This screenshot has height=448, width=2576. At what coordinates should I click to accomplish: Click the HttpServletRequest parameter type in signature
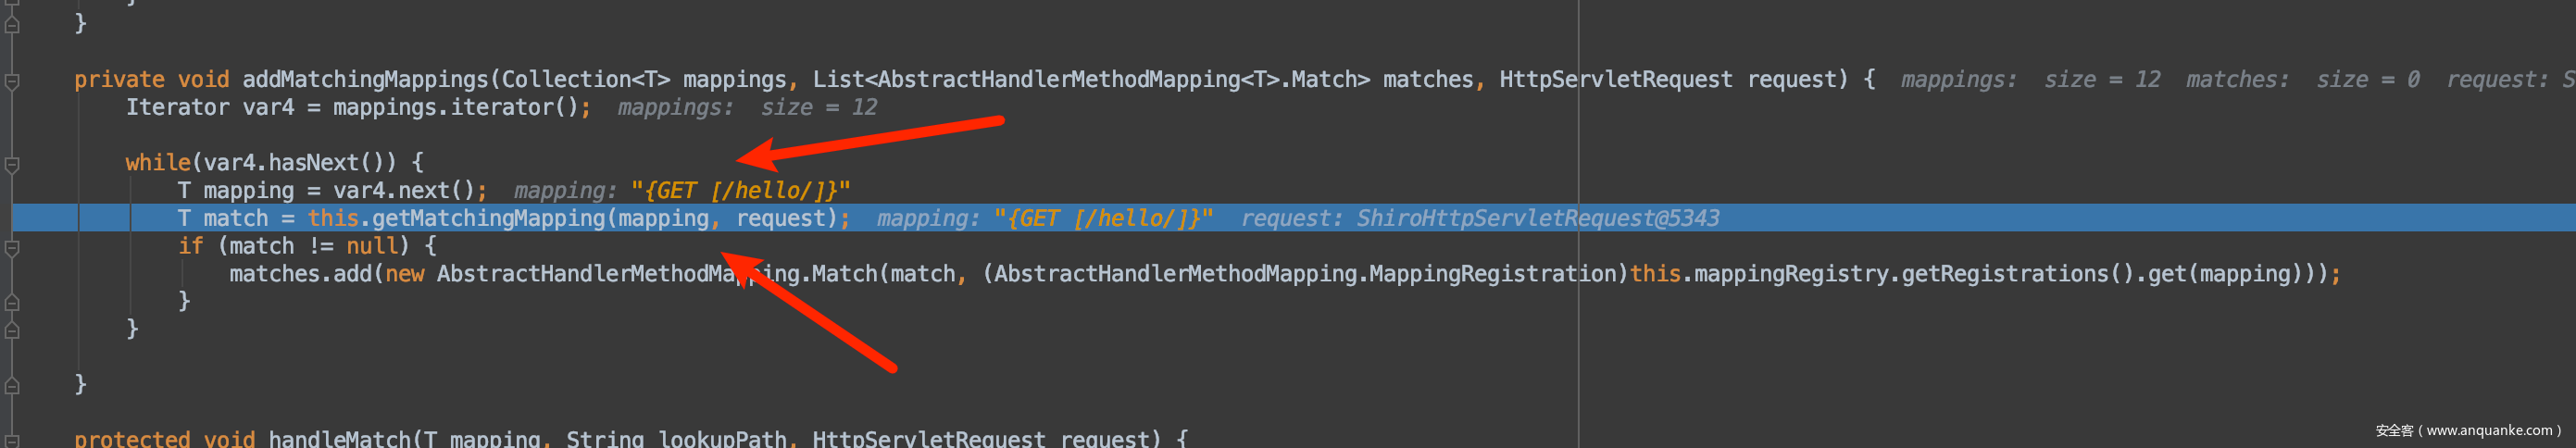coord(1615,79)
